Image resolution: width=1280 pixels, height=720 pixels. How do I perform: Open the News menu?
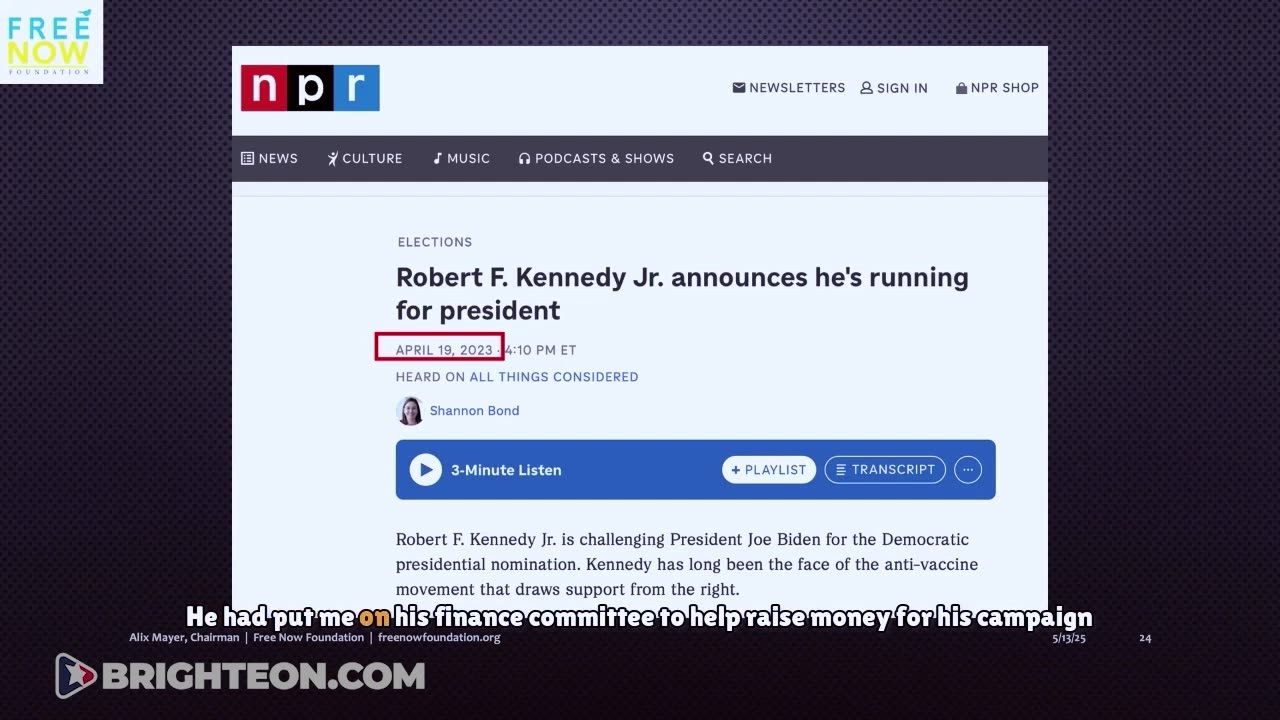[269, 158]
